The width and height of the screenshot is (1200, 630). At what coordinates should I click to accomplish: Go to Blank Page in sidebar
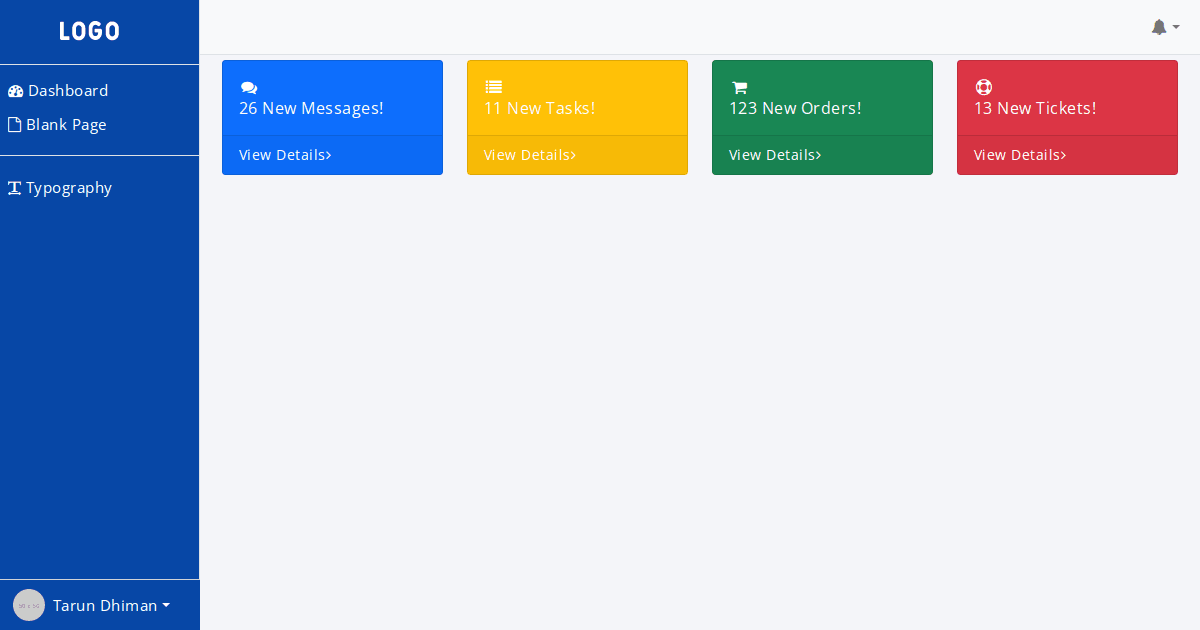click(x=66, y=125)
